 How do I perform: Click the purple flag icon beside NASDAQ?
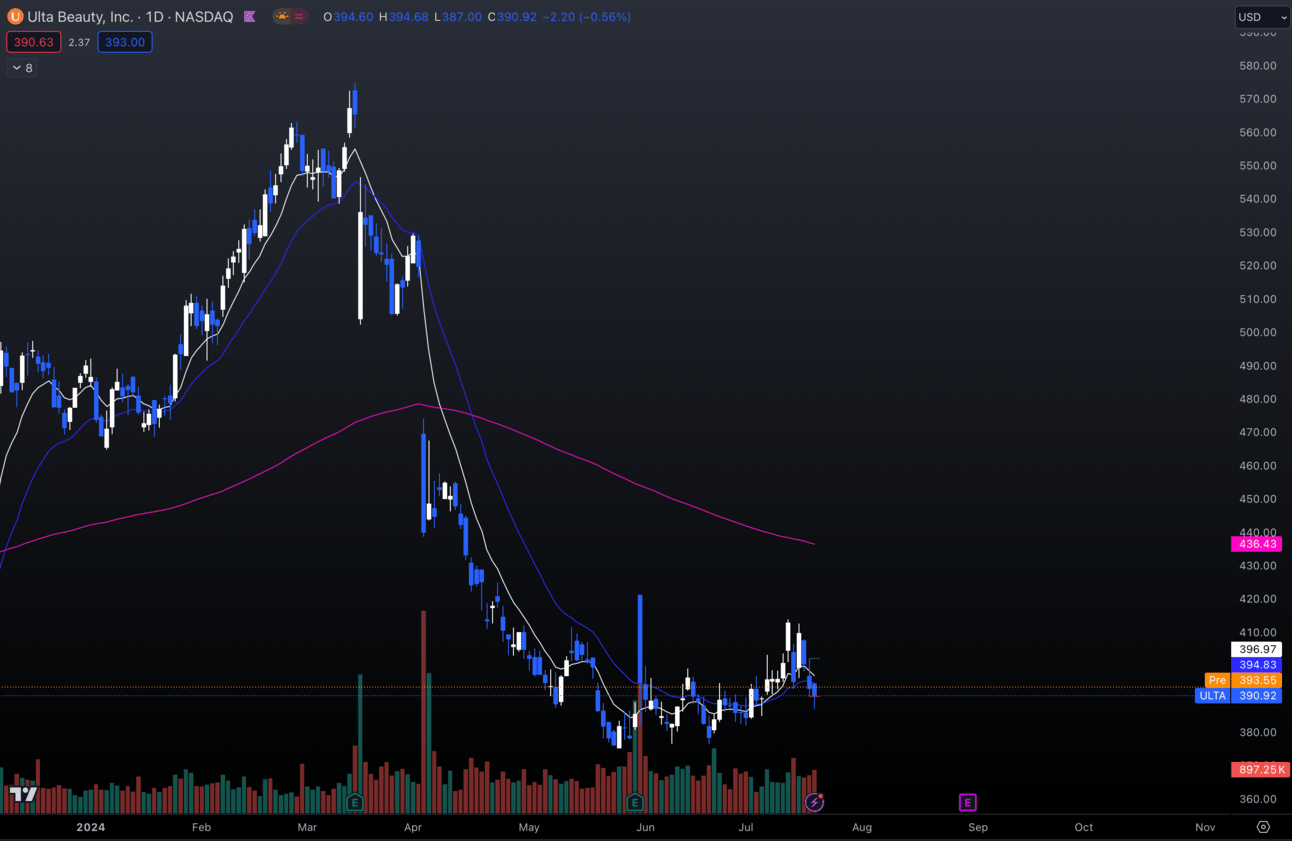(250, 17)
